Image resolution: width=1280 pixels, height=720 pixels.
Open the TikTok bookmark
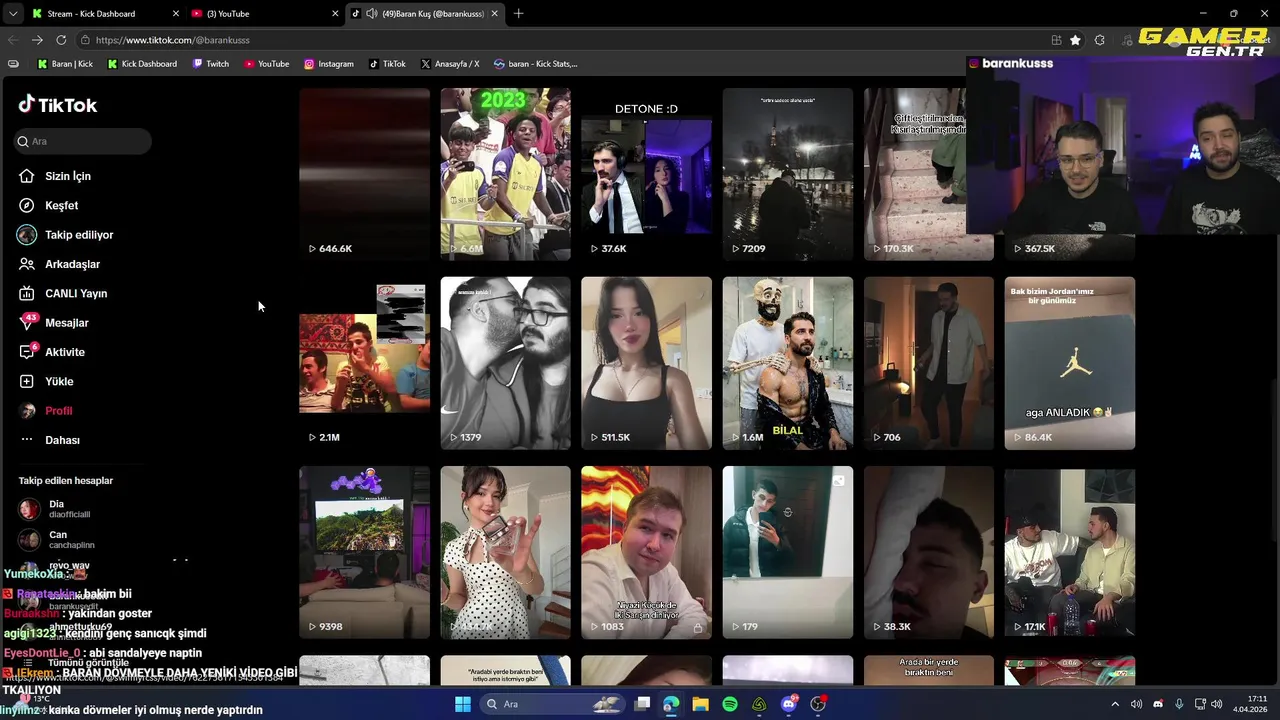tap(387, 64)
